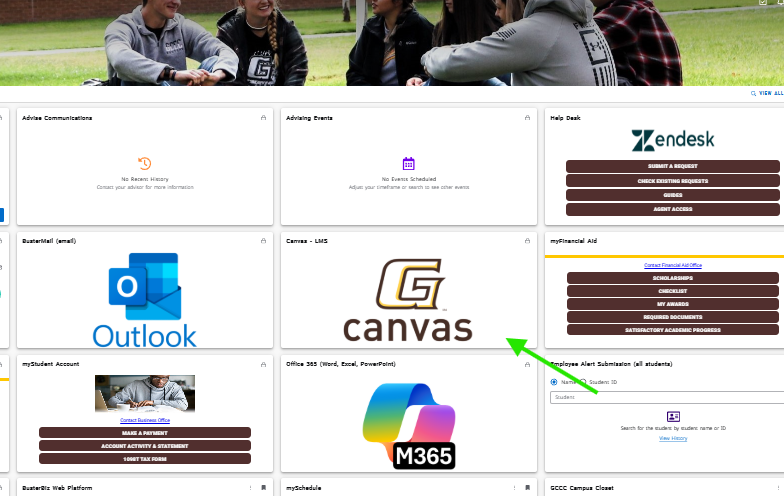Click the myStudent Account photo thumbnail

point(144,394)
